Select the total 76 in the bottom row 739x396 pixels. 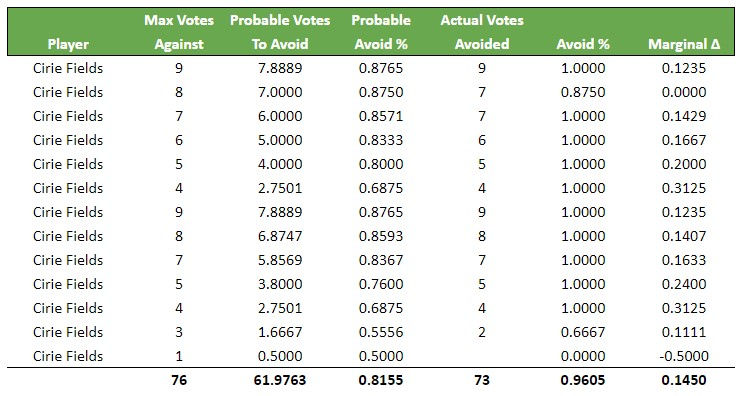tap(179, 380)
